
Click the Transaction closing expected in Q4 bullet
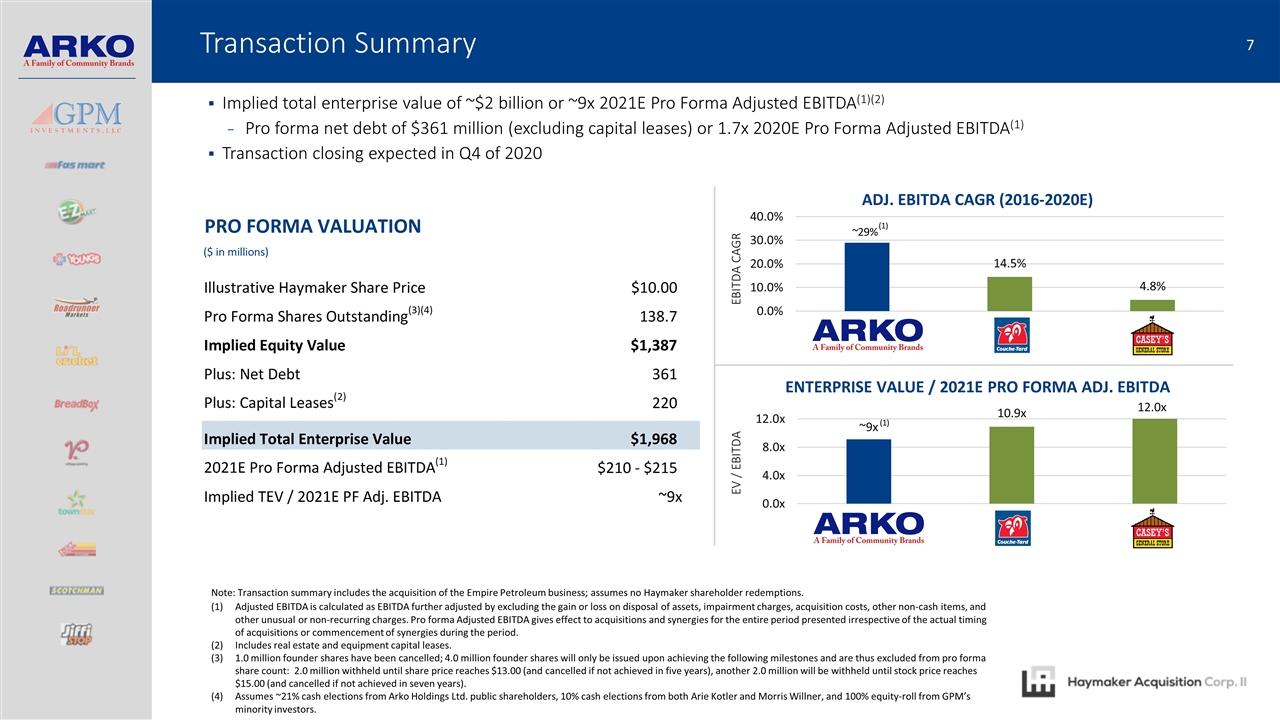pyautogui.click(x=383, y=153)
